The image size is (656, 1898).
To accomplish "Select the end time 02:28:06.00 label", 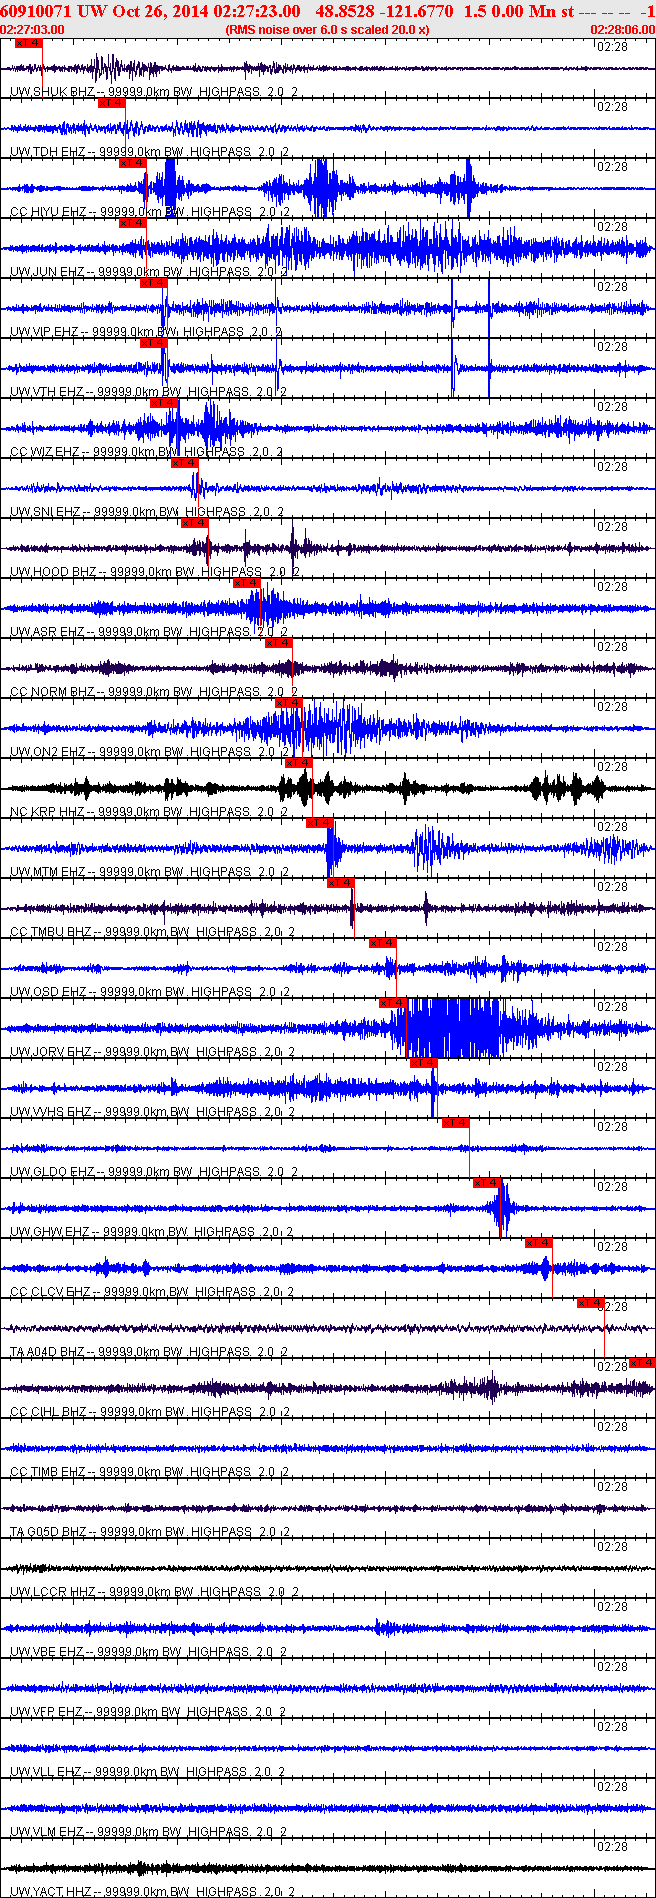I will click(x=623, y=29).
